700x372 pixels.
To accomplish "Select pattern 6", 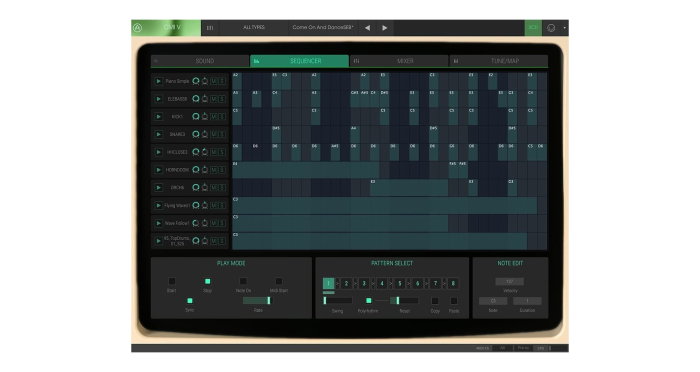I will (417, 283).
